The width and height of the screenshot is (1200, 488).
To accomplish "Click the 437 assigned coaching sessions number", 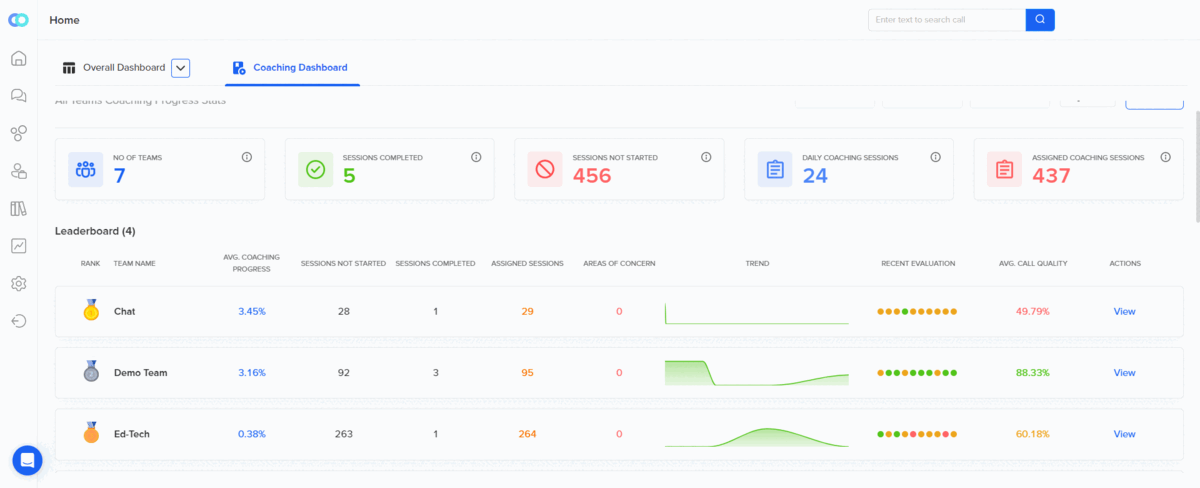I will (x=1052, y=176).
